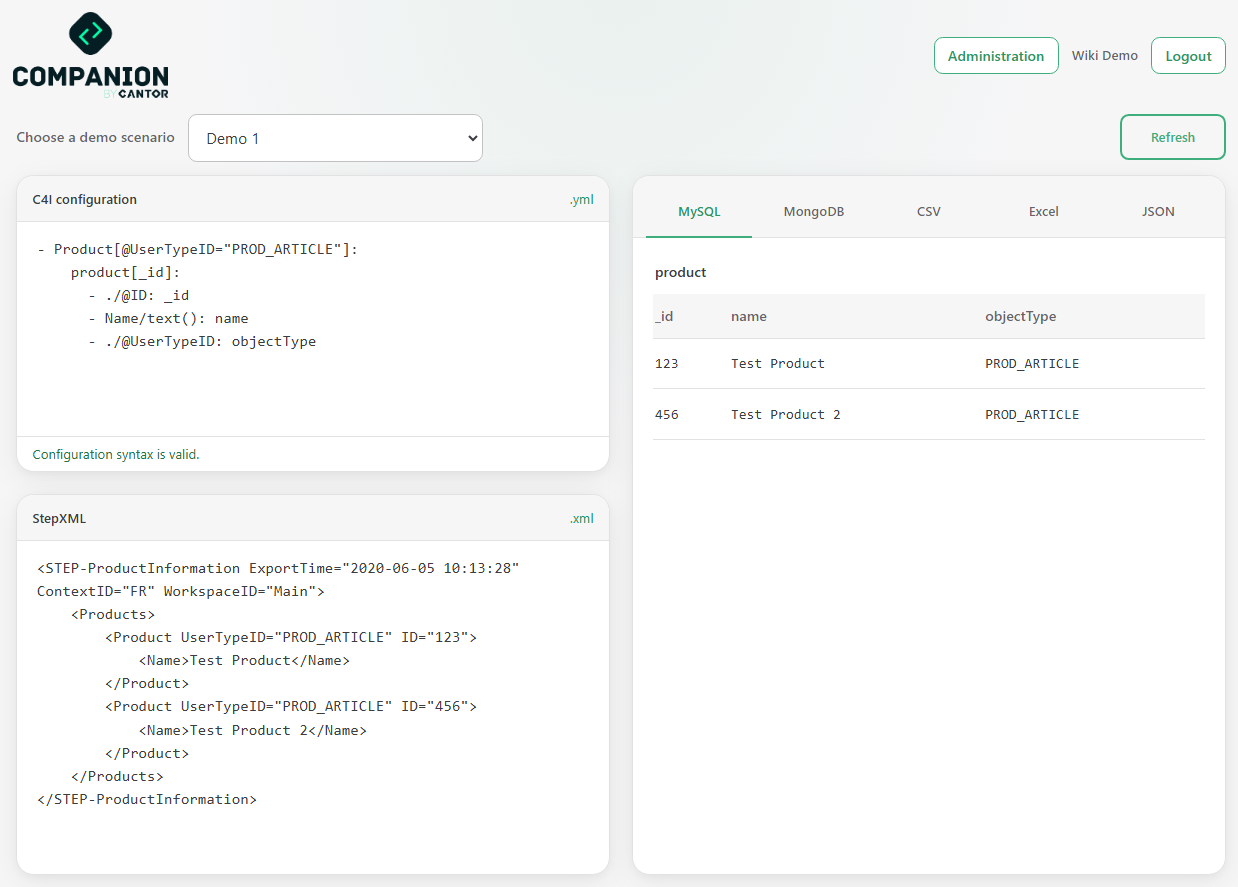Click the 'product[_id]:' config line
This screenshot has width=1238, height=887.
tap(125, 272)
